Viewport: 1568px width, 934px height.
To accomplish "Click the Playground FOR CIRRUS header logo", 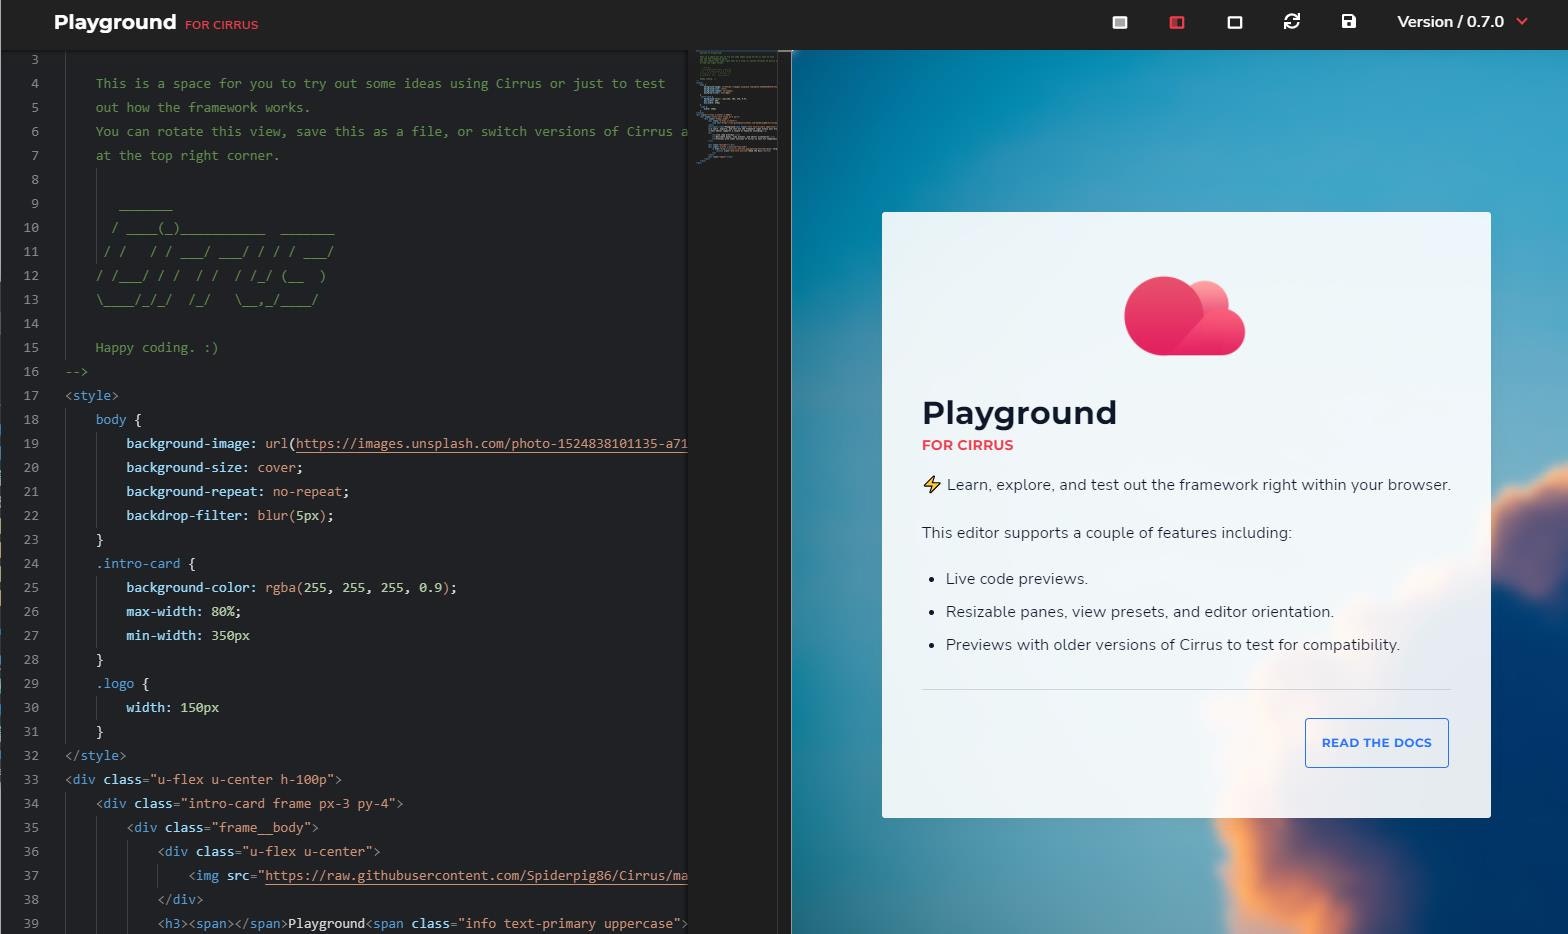I will tap(156, 22).
